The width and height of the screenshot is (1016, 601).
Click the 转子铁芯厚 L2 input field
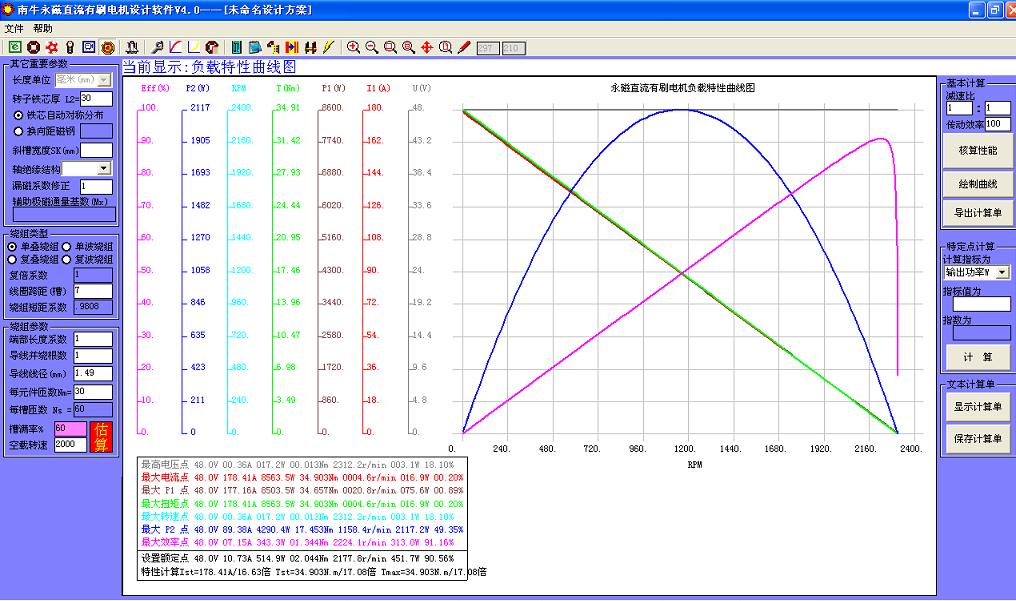tap(96, 98)
